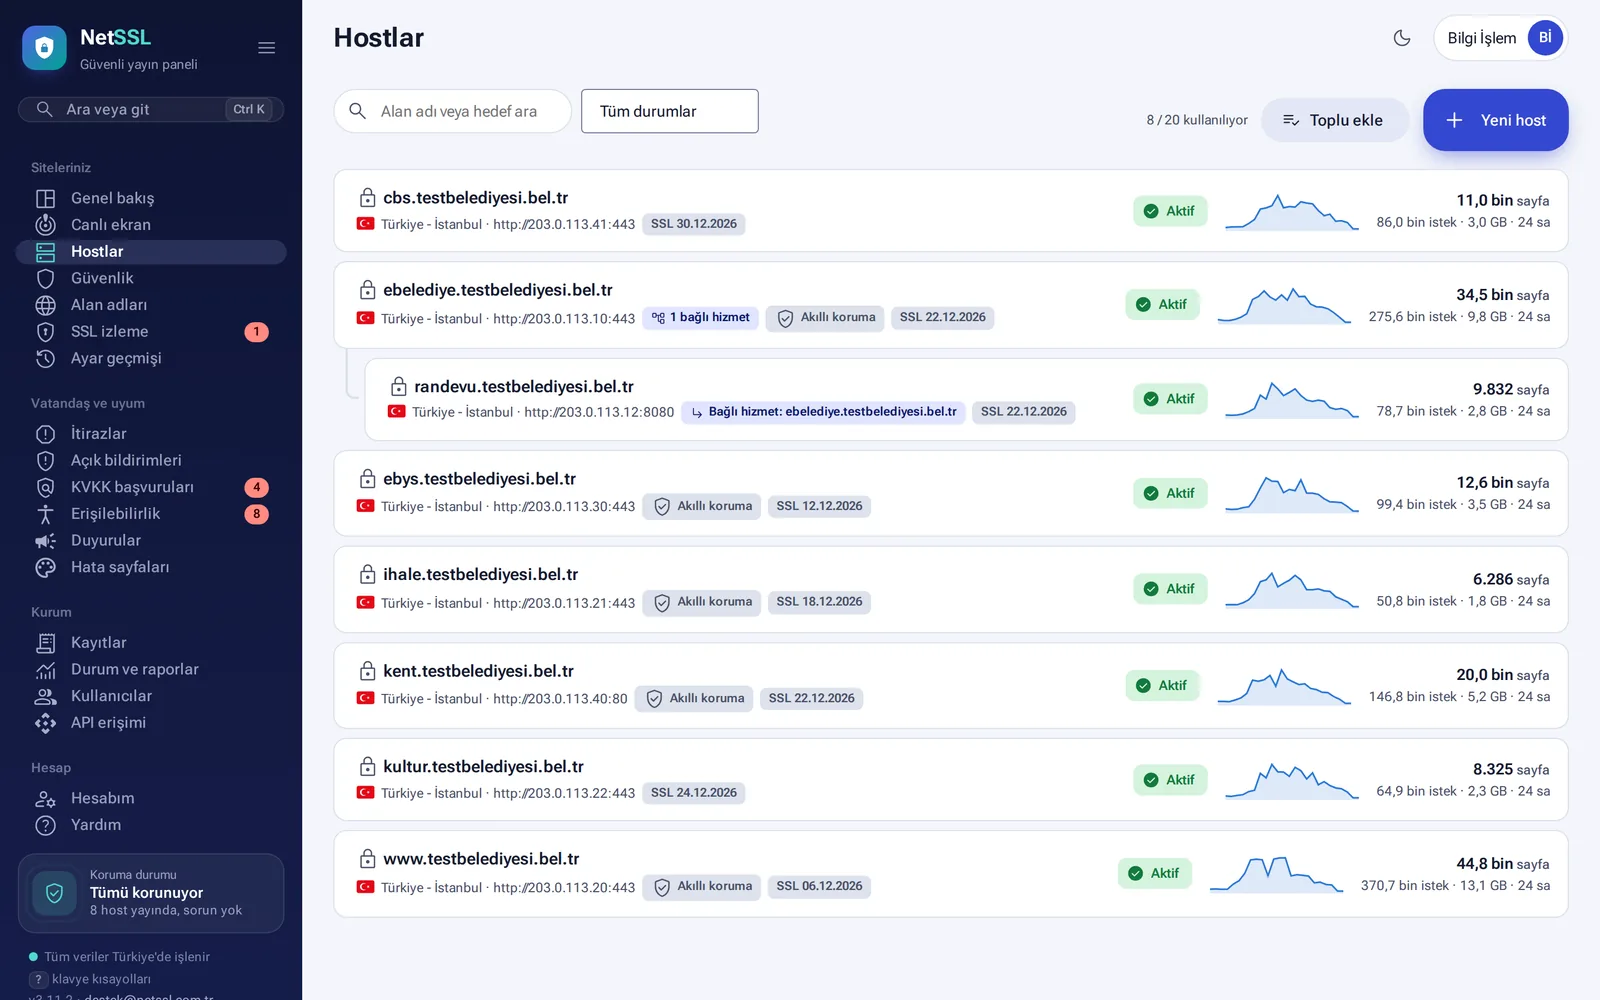Click the Yeni host button

(x=1495, y=120)
